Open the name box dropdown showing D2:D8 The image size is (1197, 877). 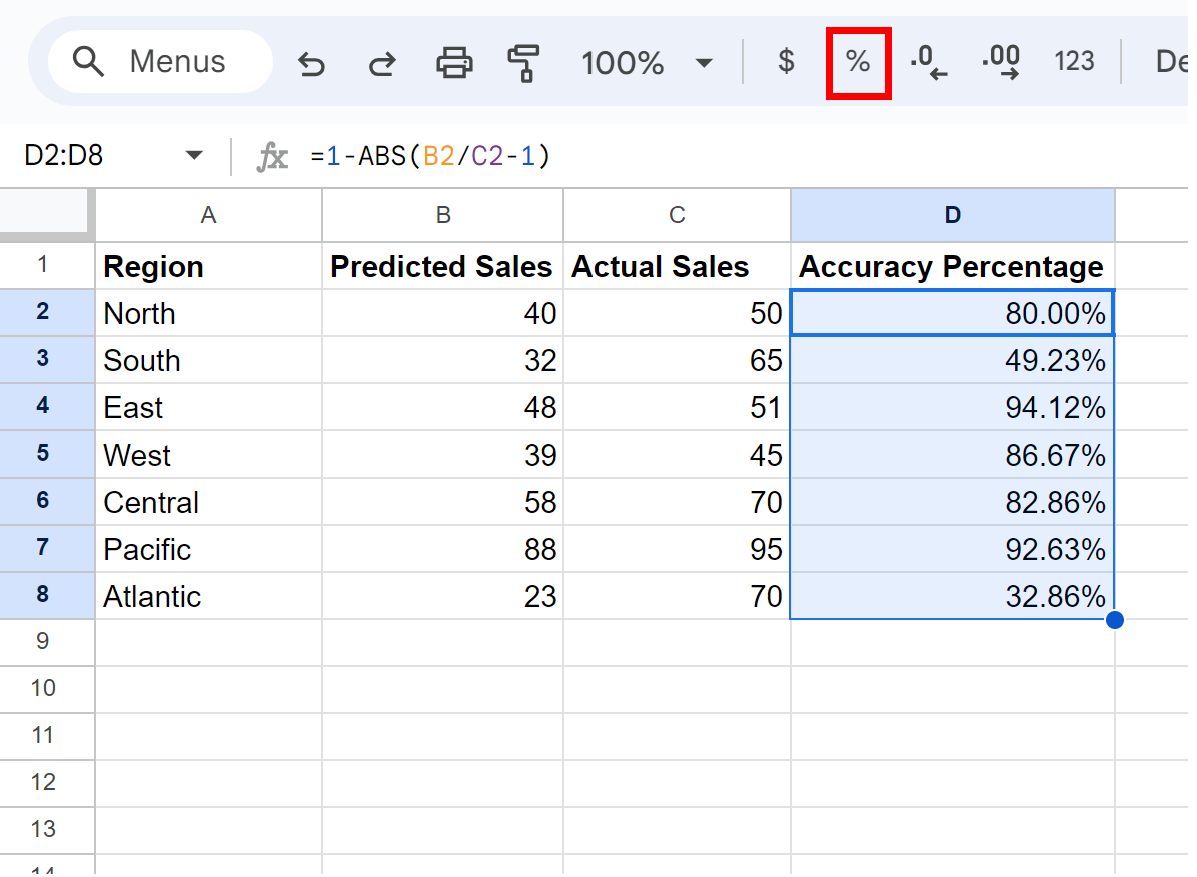[194, 155]
